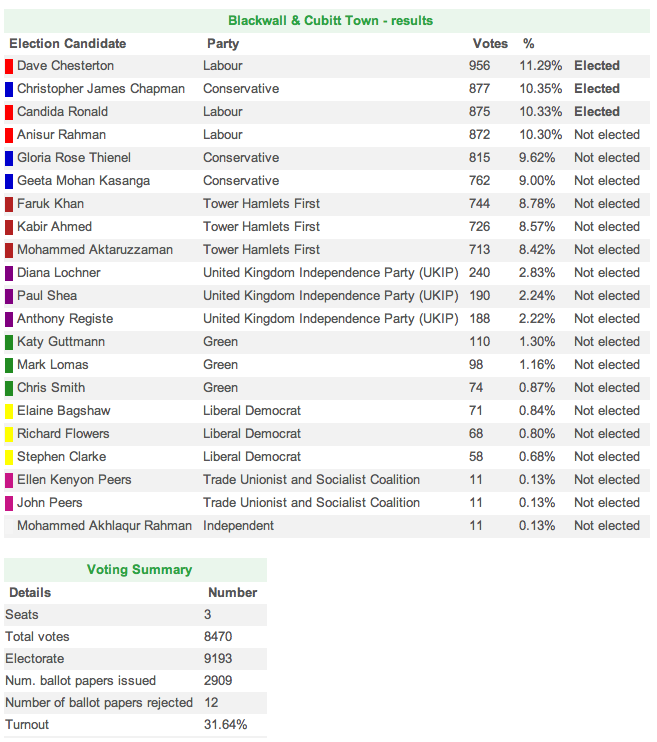The height and width of the screenshot is (742, 657).
Task: Click Tower Hamlets First party for Kabir Ahmed
Action: pyautogui.click(x=261, y=227)
